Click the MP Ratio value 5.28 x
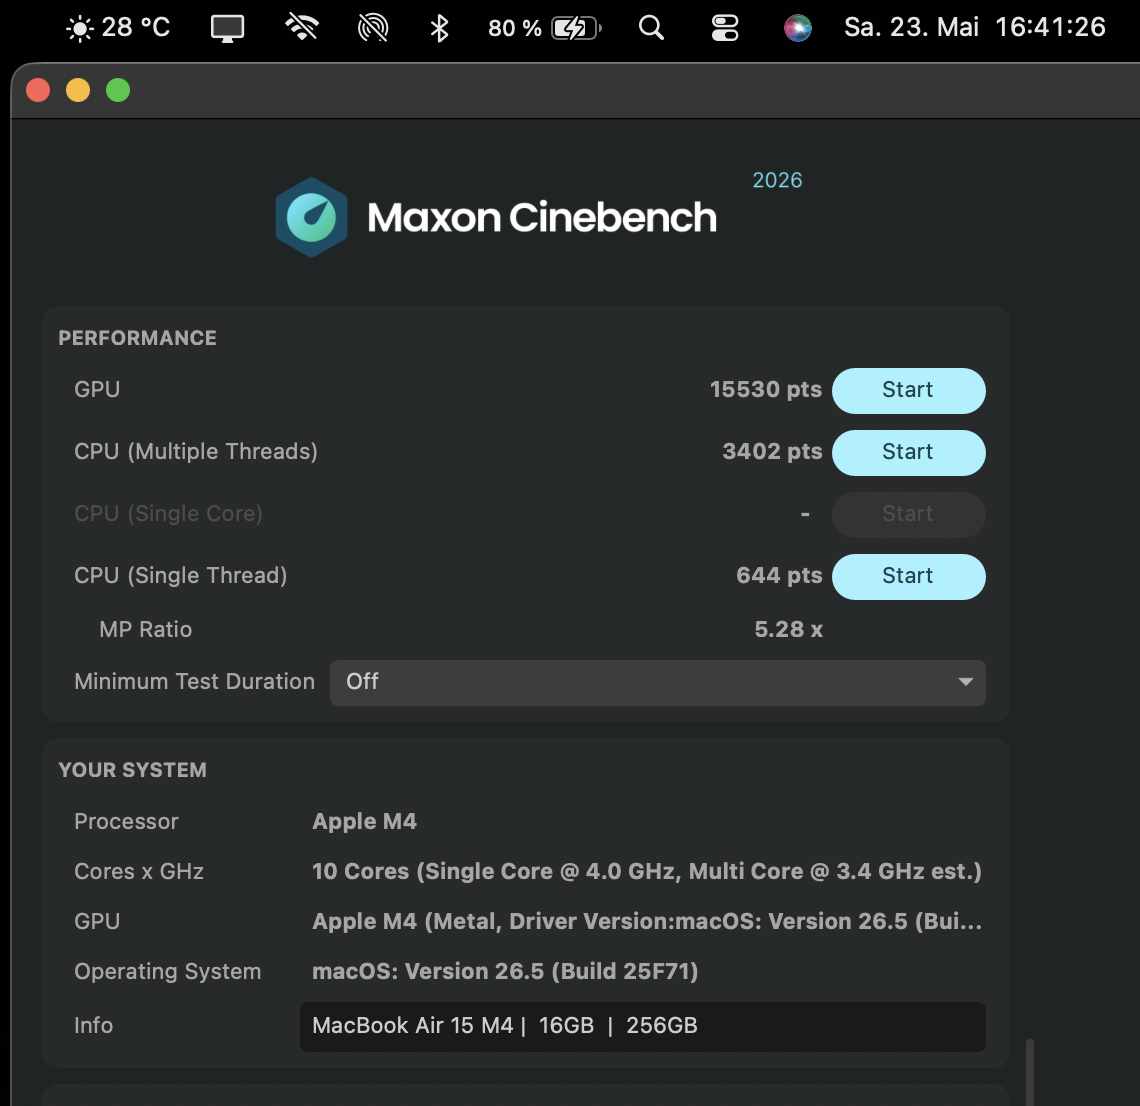This screenshot has width=1140, height=1106. point(788,629)
